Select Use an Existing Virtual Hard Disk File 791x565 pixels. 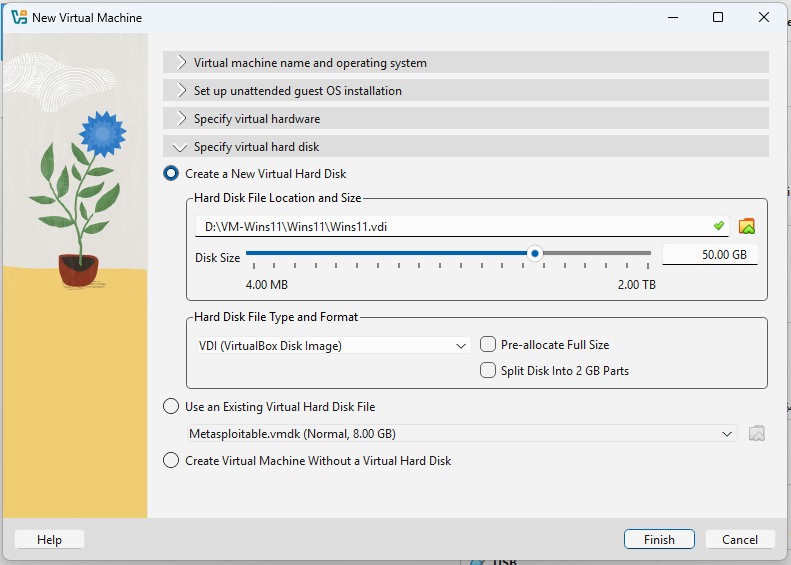[x=171, y=407]
